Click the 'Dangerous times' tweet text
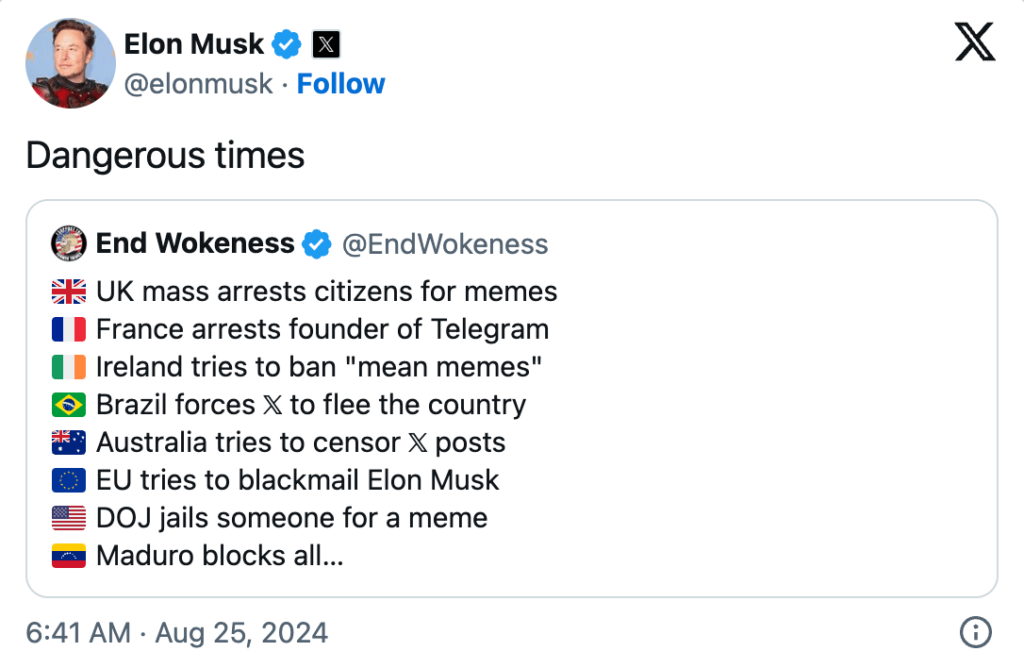This screenshot has width=1024, height=668. click(165, 155)
